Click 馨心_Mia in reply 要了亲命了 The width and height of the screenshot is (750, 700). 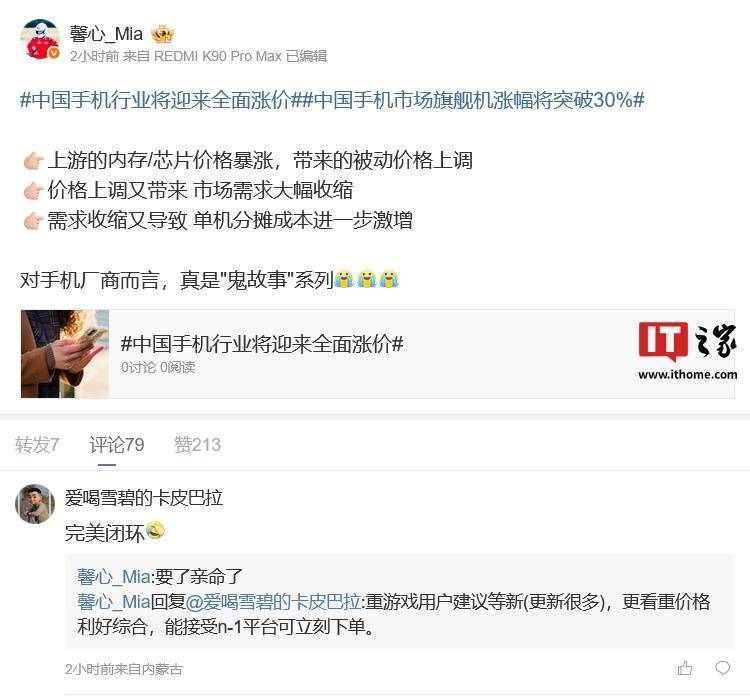114,577
